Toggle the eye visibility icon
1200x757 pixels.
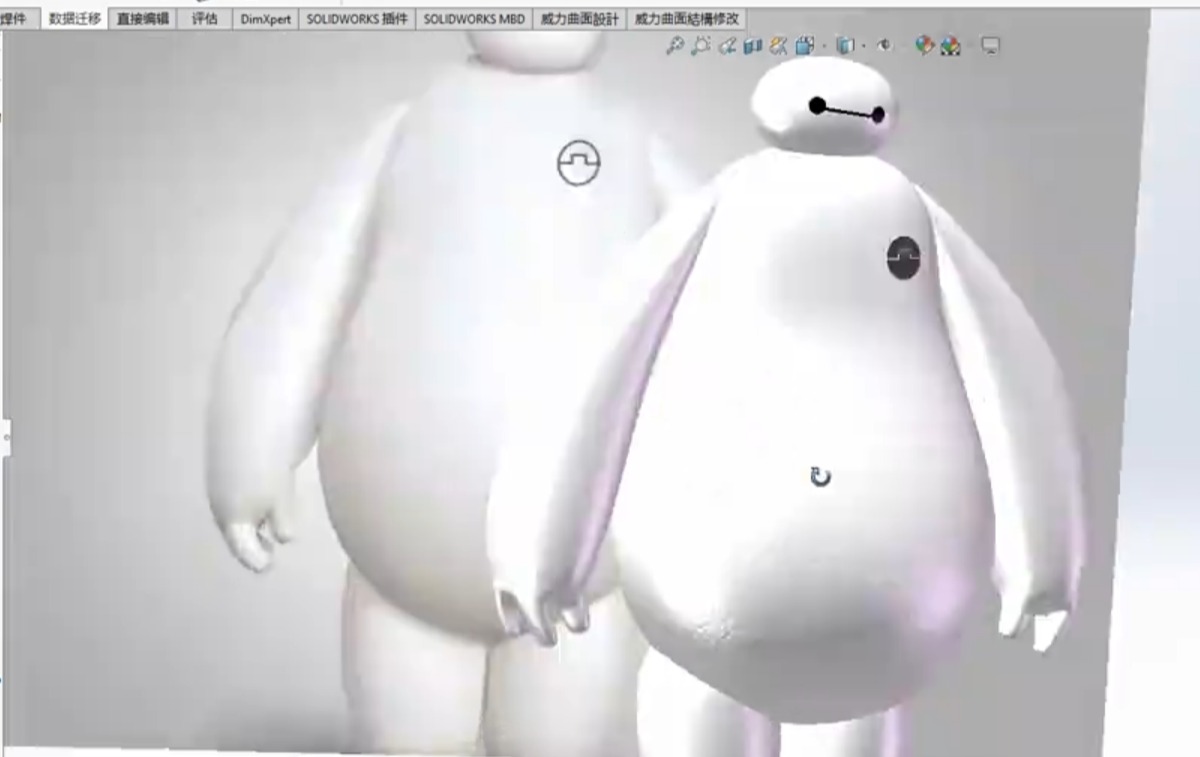[x=884, y=45]
